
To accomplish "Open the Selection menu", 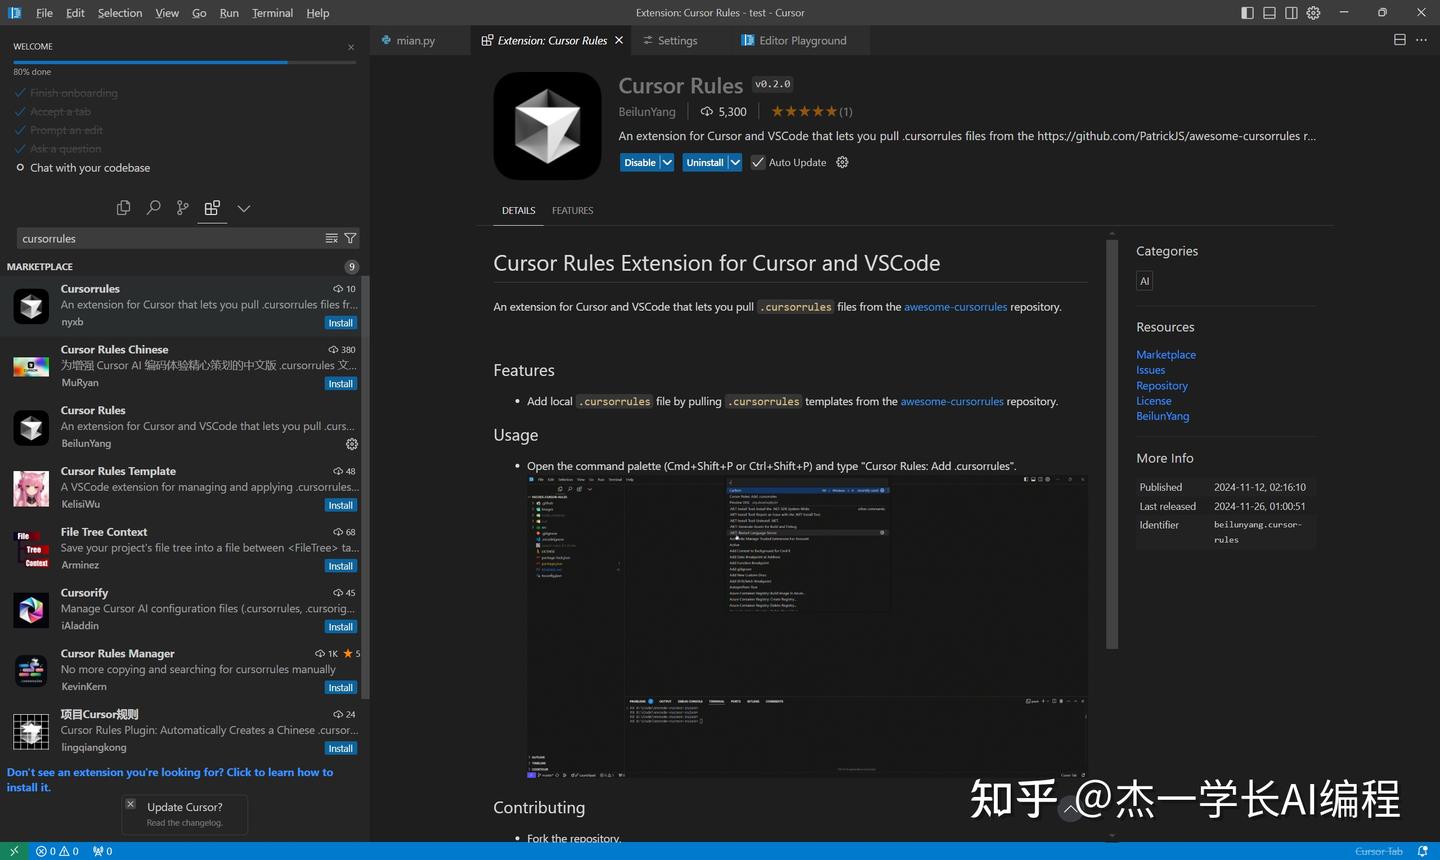I will click(120, 13).
